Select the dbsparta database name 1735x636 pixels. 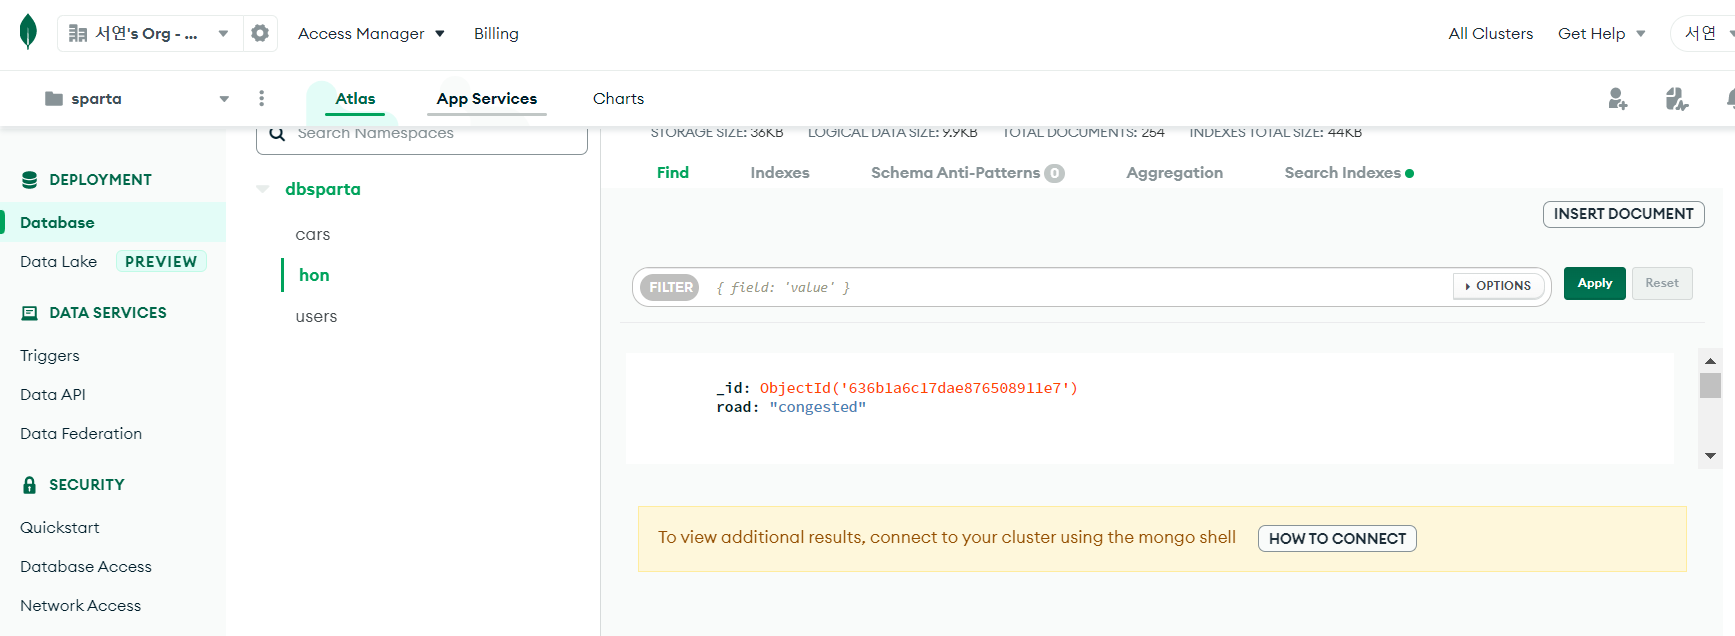[x=323, y=189]
